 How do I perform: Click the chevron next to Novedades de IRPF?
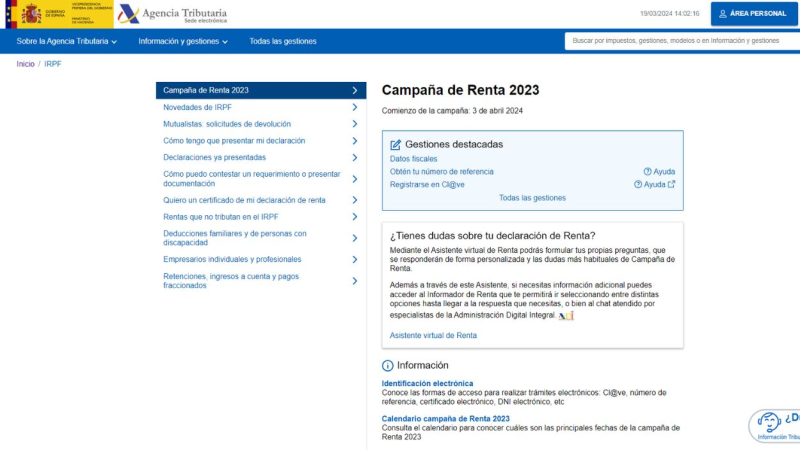(x=355, y=107)
